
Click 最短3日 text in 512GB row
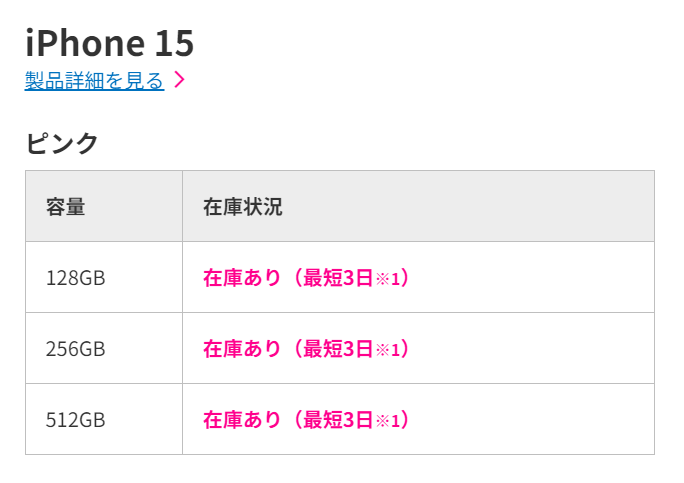[338, 420]
